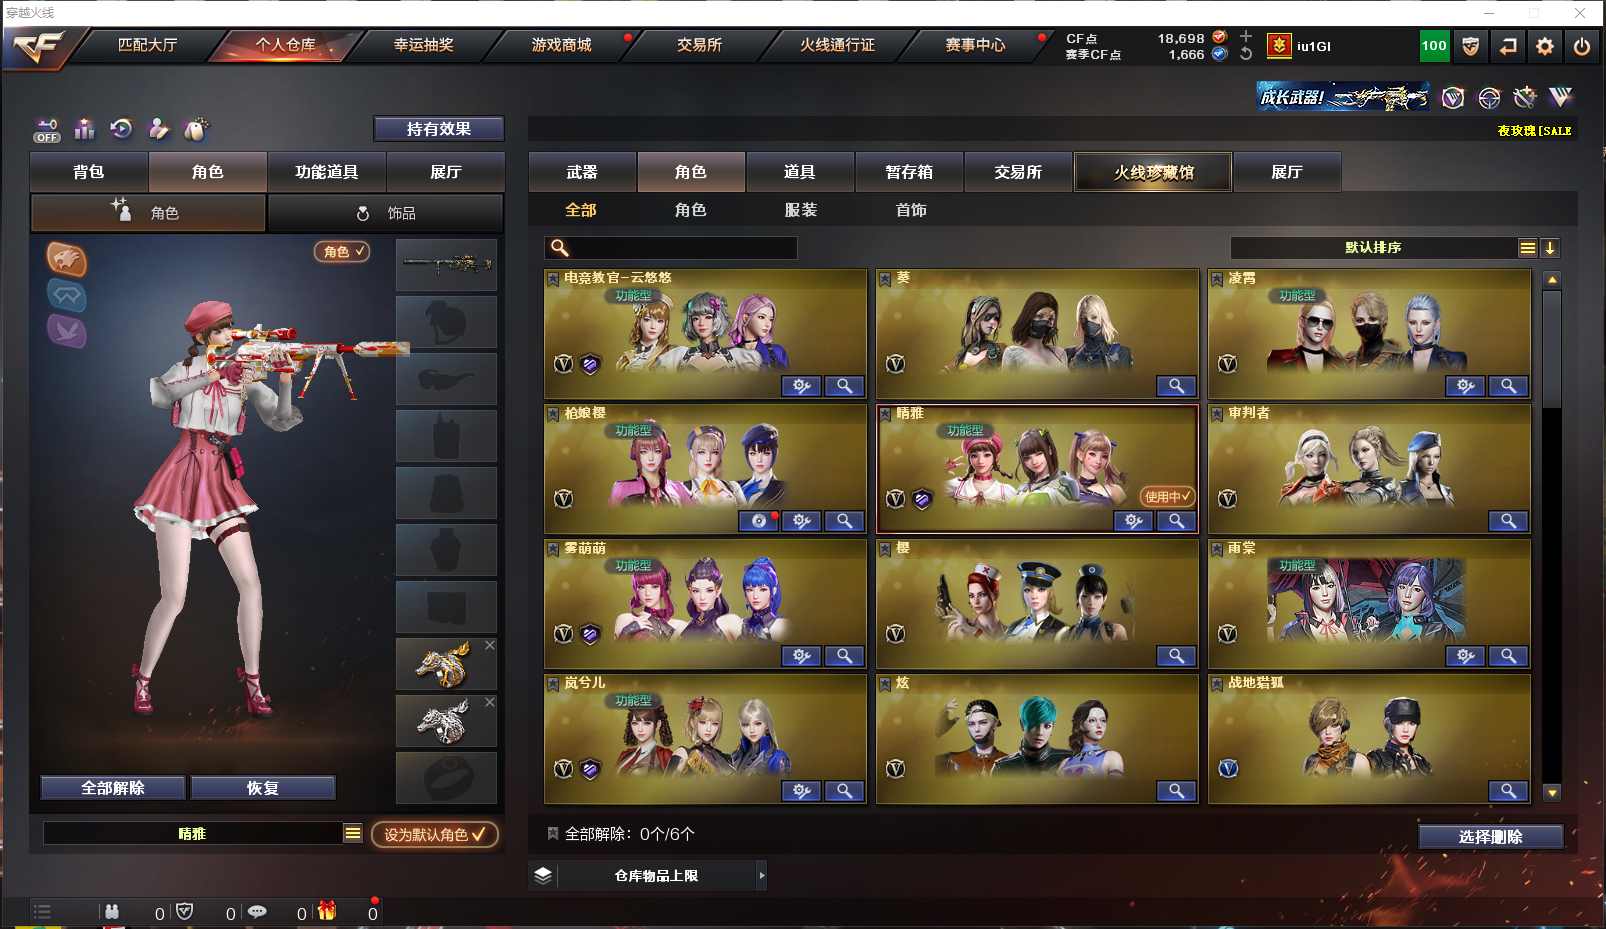Image resolution: width=1606 pixels, height=929 pixels.
Task: Toggle the OFF switch icon above 背包
Action: [47, 130]
